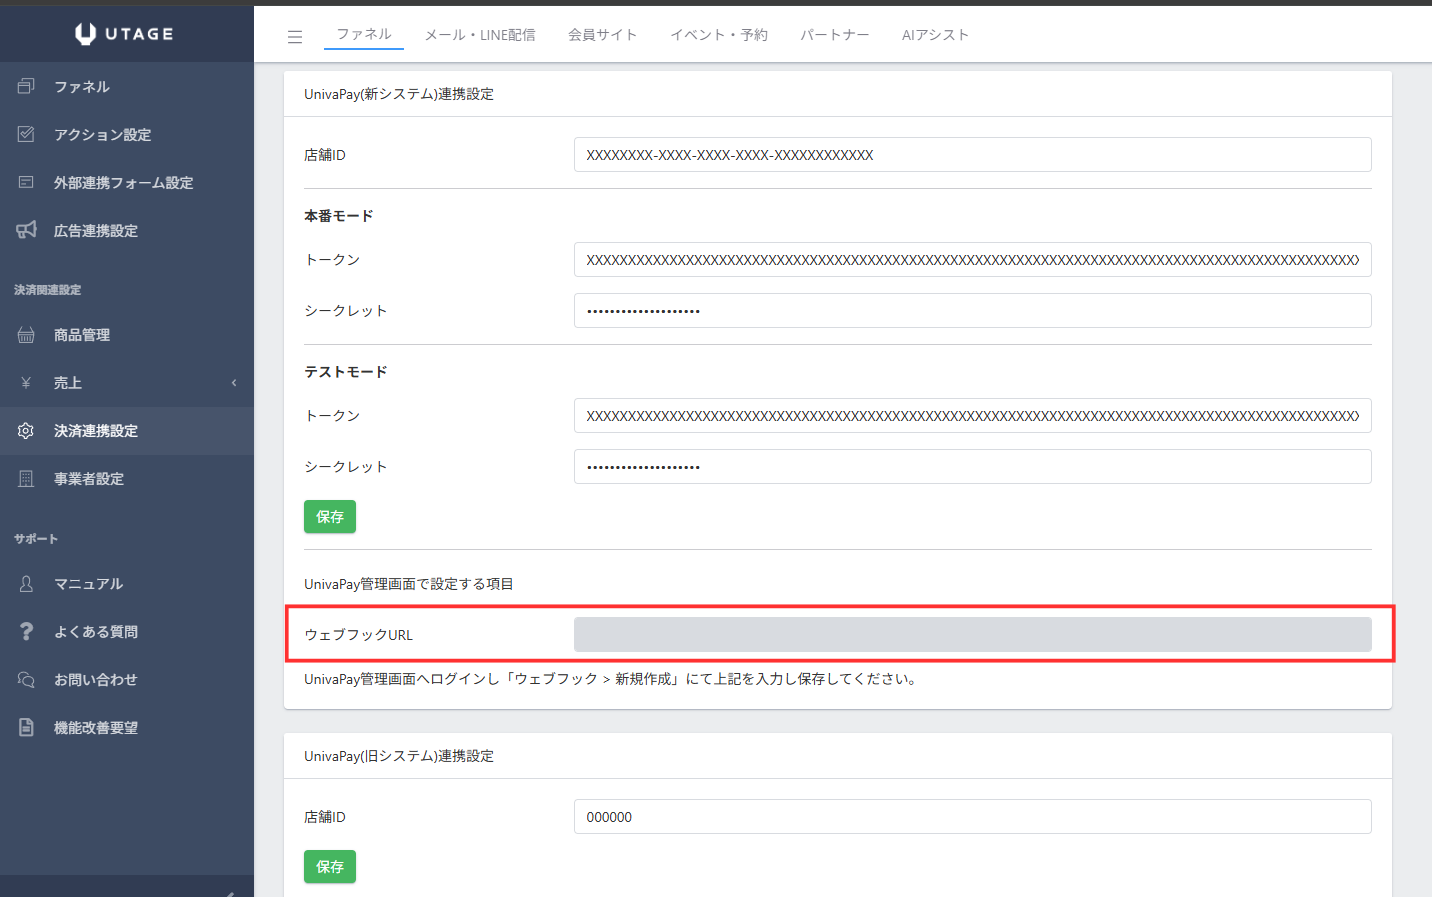Image resolution: width=1432 pixels, height=897 pixels.
Task: Click the new system 店舗ID field
Action: 972,155
